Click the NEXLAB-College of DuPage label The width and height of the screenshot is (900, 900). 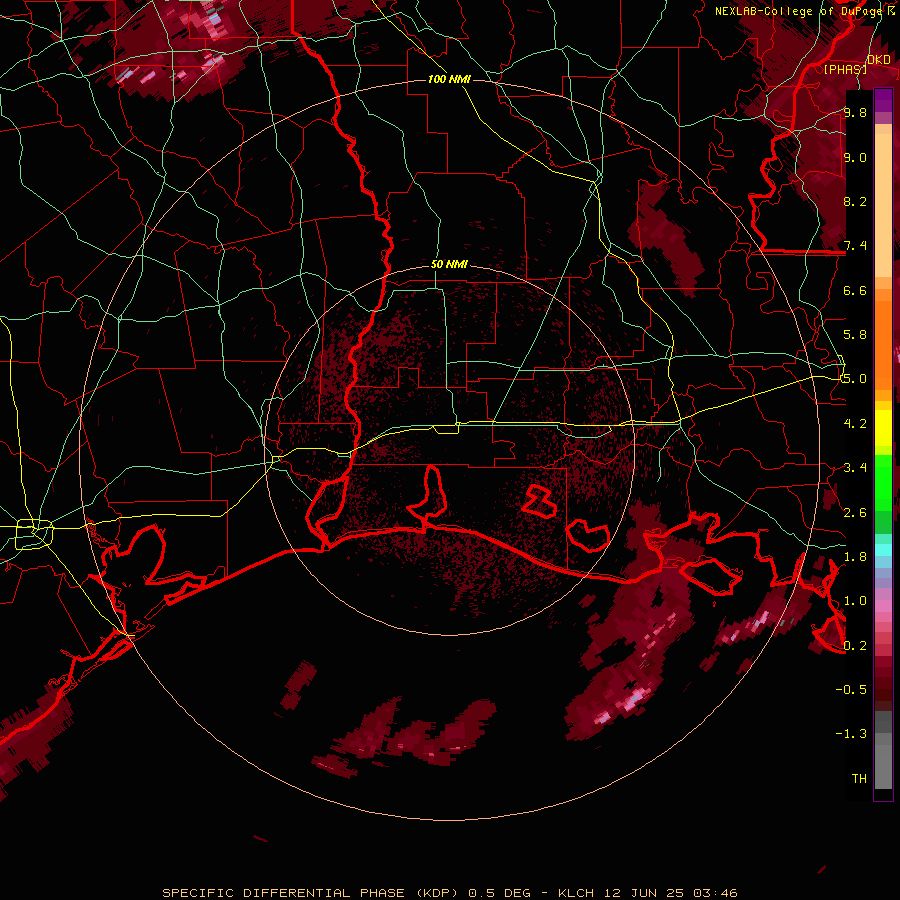click(799, 11)
